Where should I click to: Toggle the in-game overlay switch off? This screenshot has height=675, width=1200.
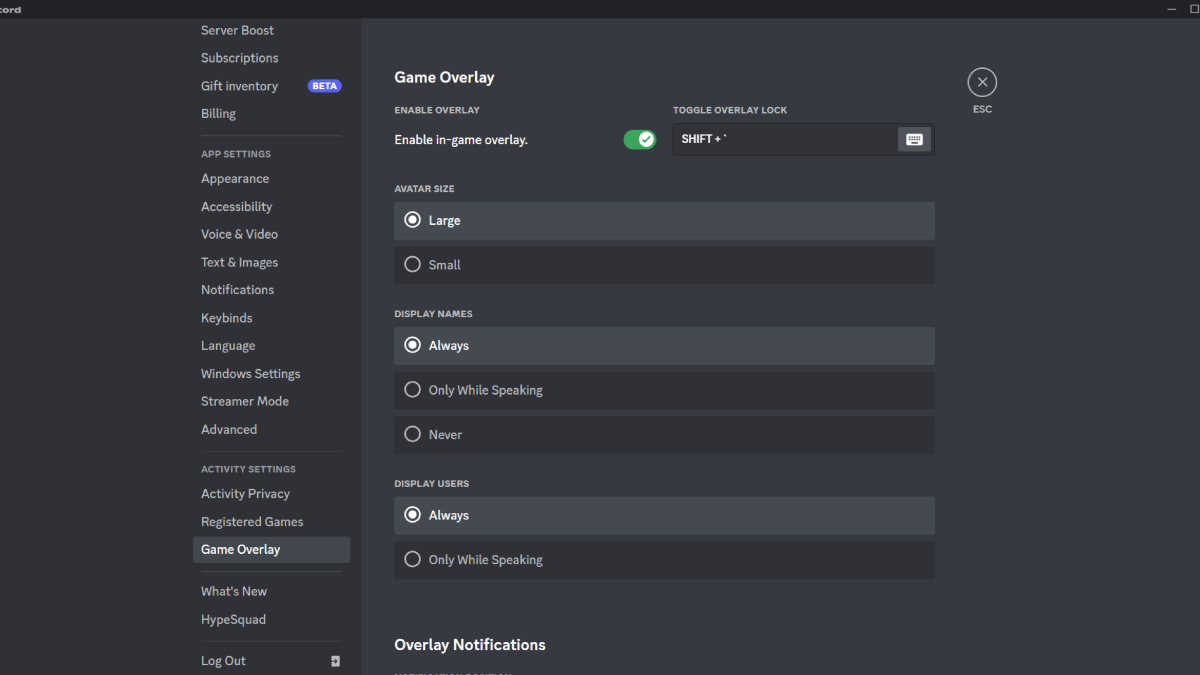[x=640, y=139]
